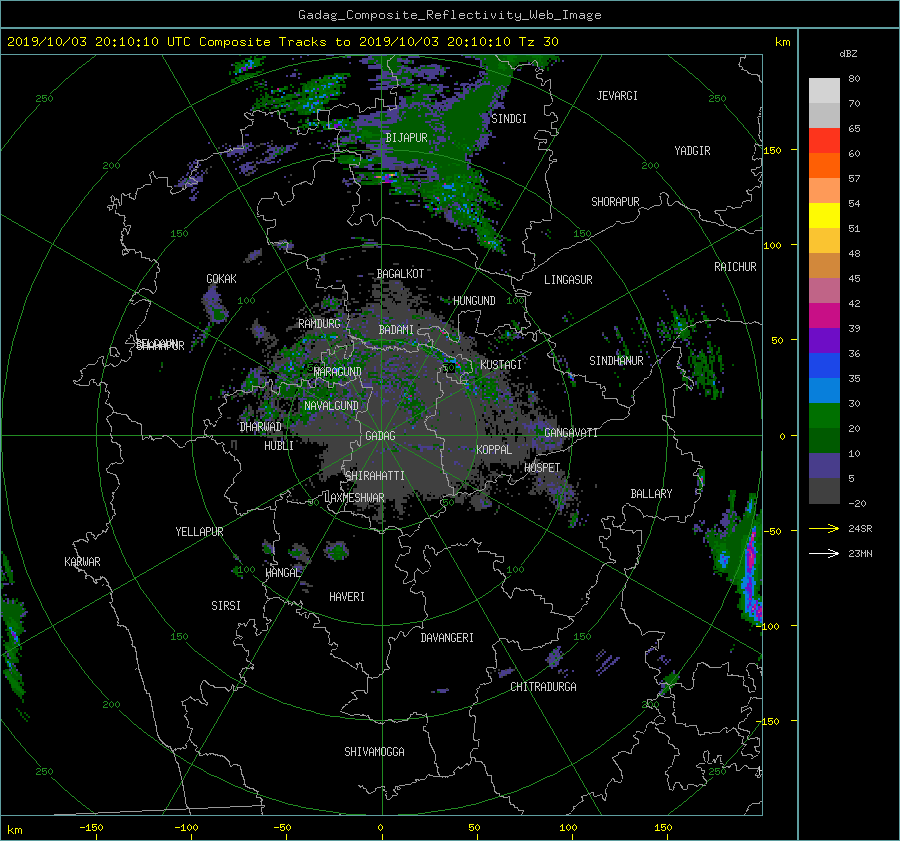
Task: Click the dBZ legend heading
Action: 848,54
